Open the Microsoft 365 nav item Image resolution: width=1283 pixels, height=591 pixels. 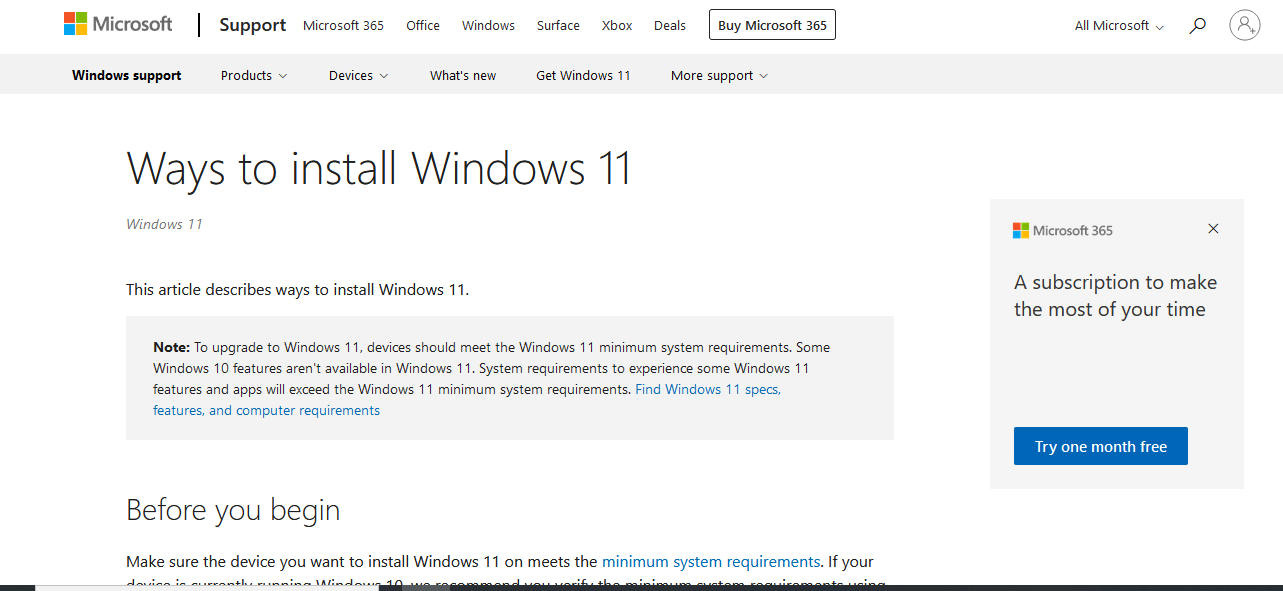pos(343,26)
